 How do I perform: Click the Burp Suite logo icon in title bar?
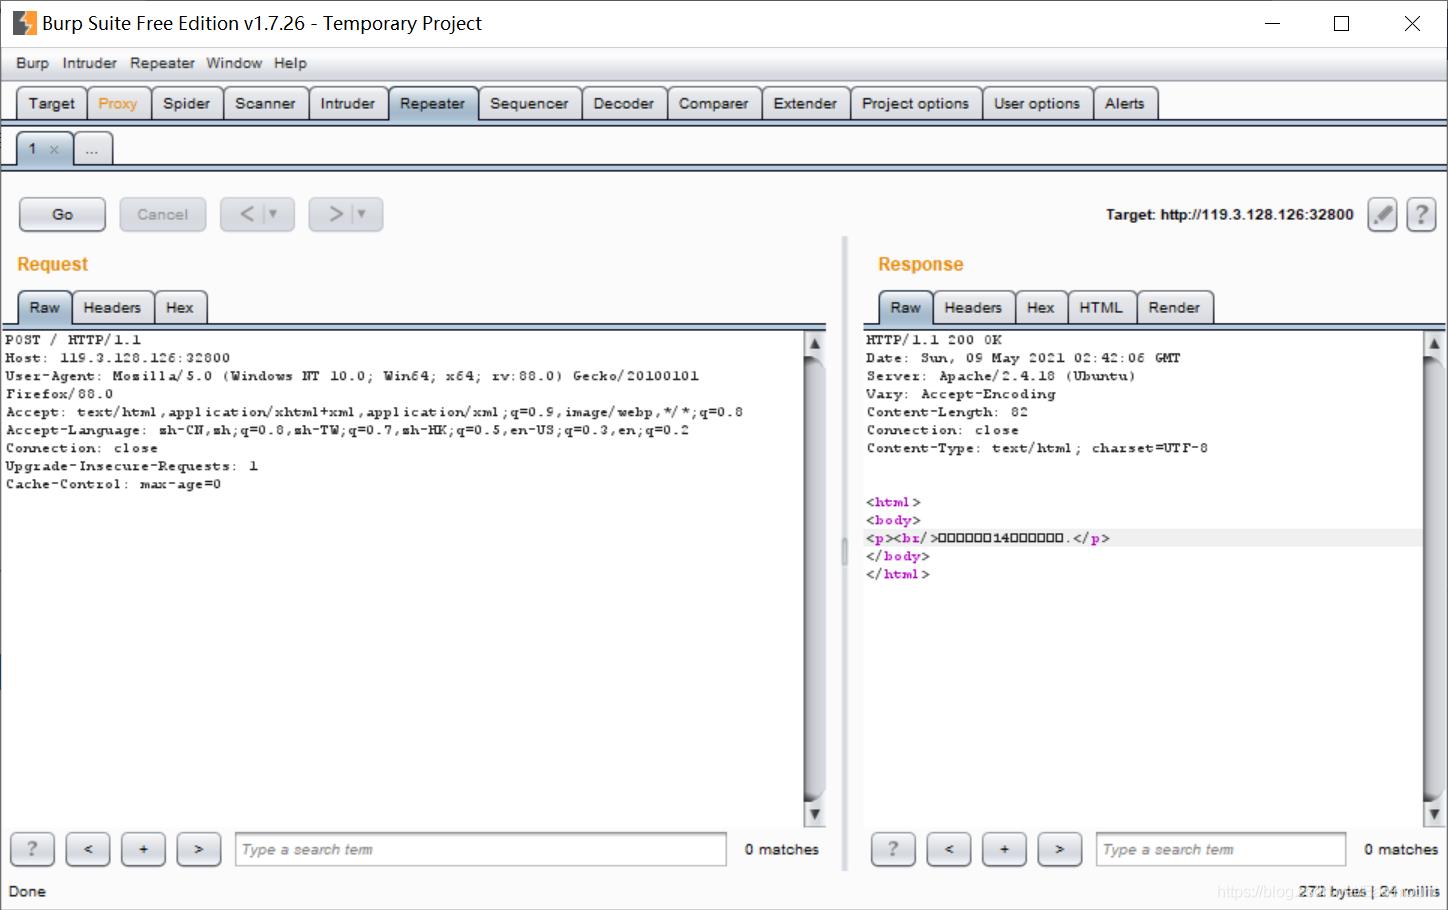(24, 23)
